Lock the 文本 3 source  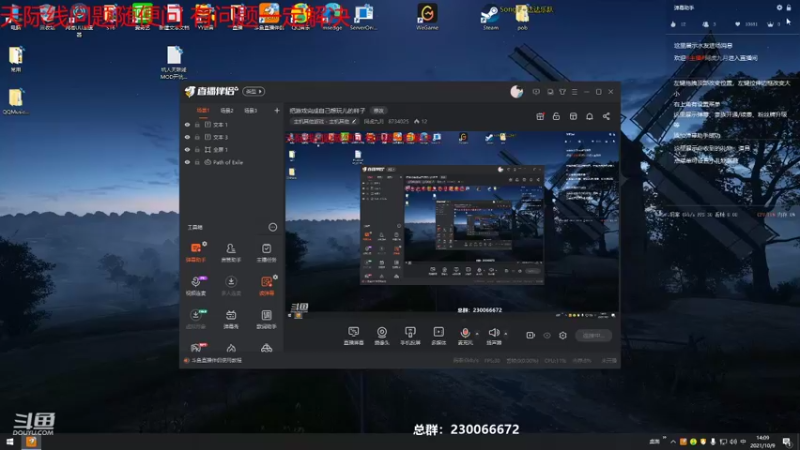coord(197,137)
